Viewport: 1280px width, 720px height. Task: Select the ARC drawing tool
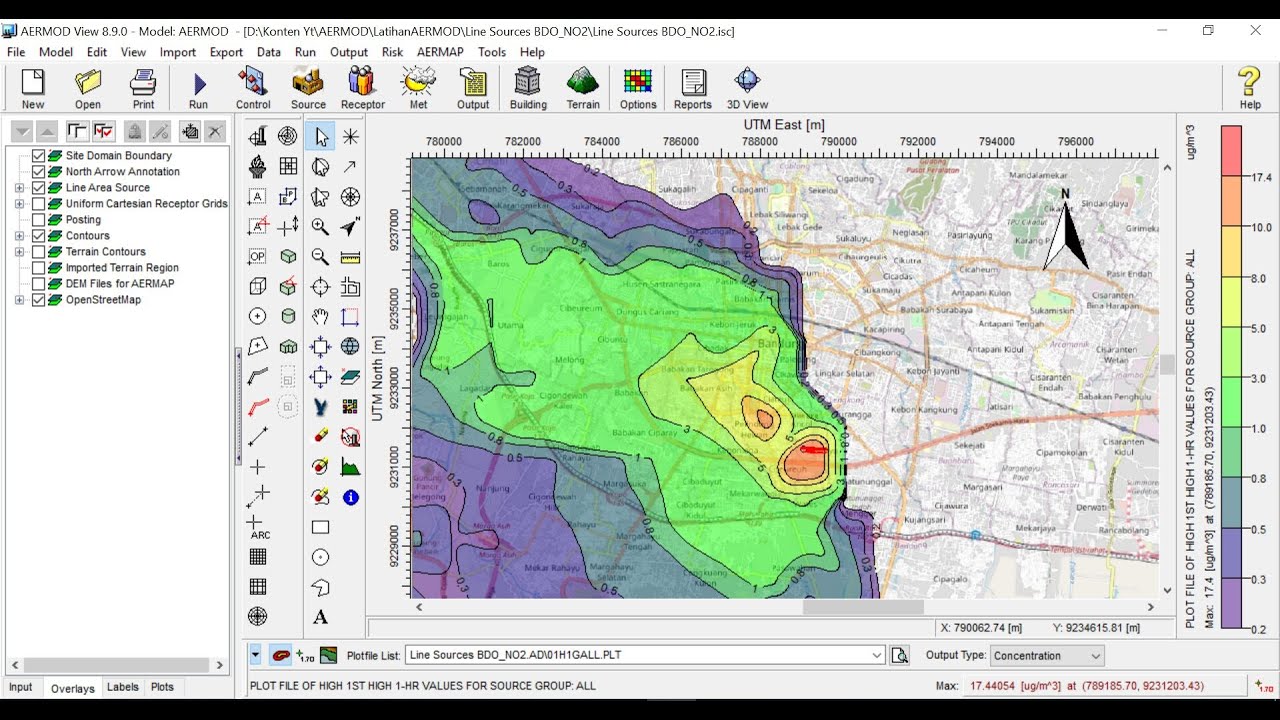(258, 527)
